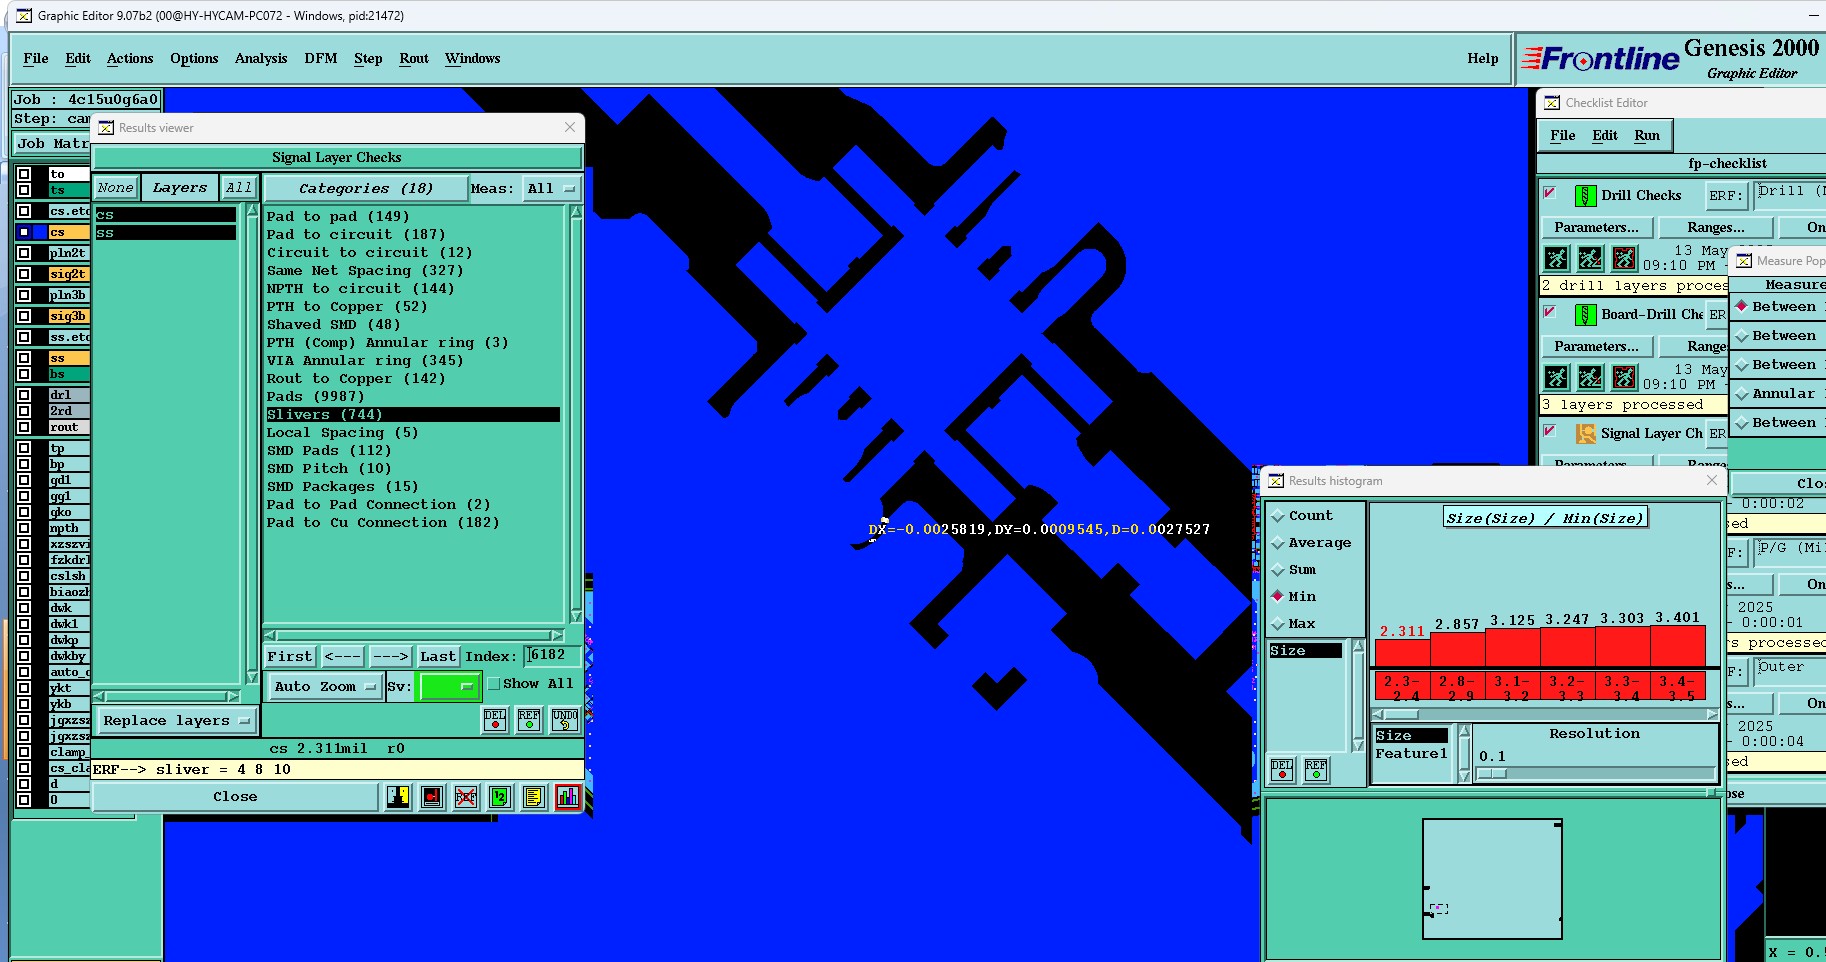The height and width of the screenshot is (962, 1826).
Task: Click the orange Signal Layer Checks icon
Action: pos(1585,434)
